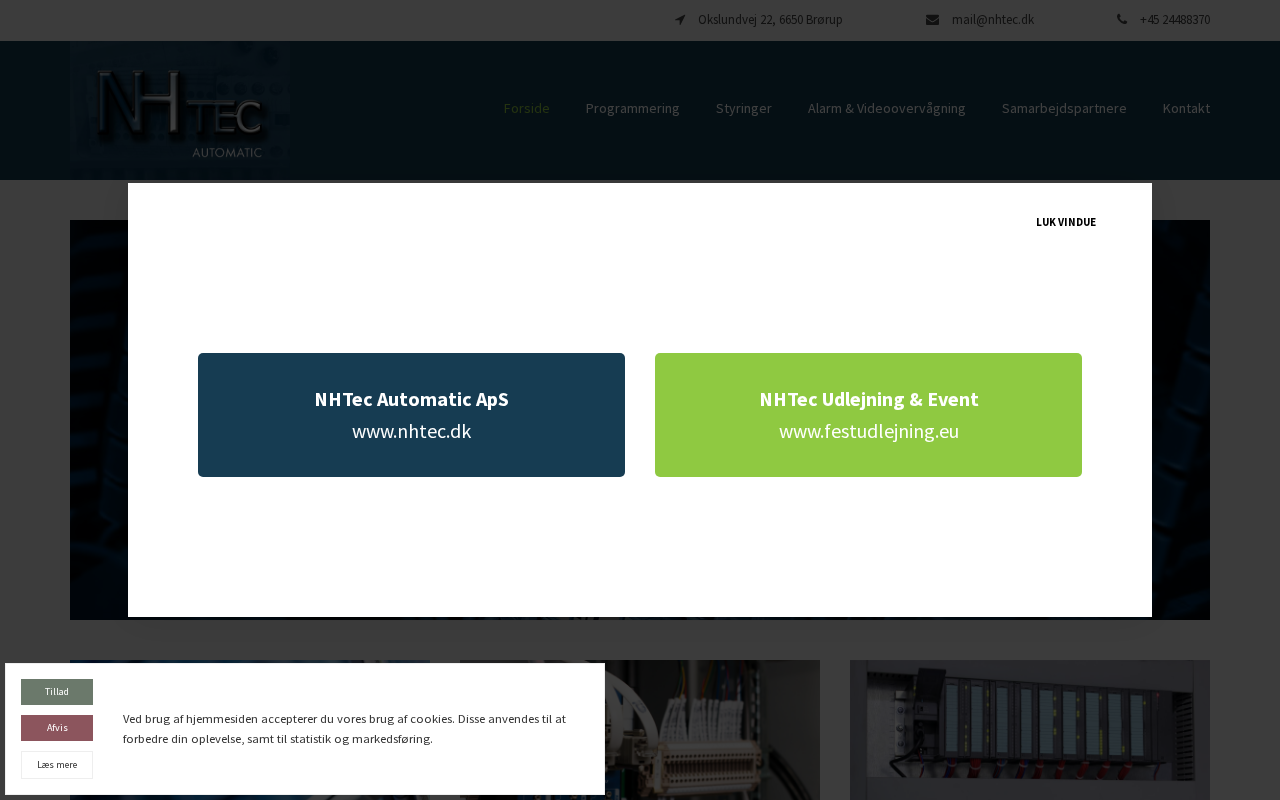
Task: Click the address Okslundvej 22, 6650 Brørup
Action: click(770, 20)
